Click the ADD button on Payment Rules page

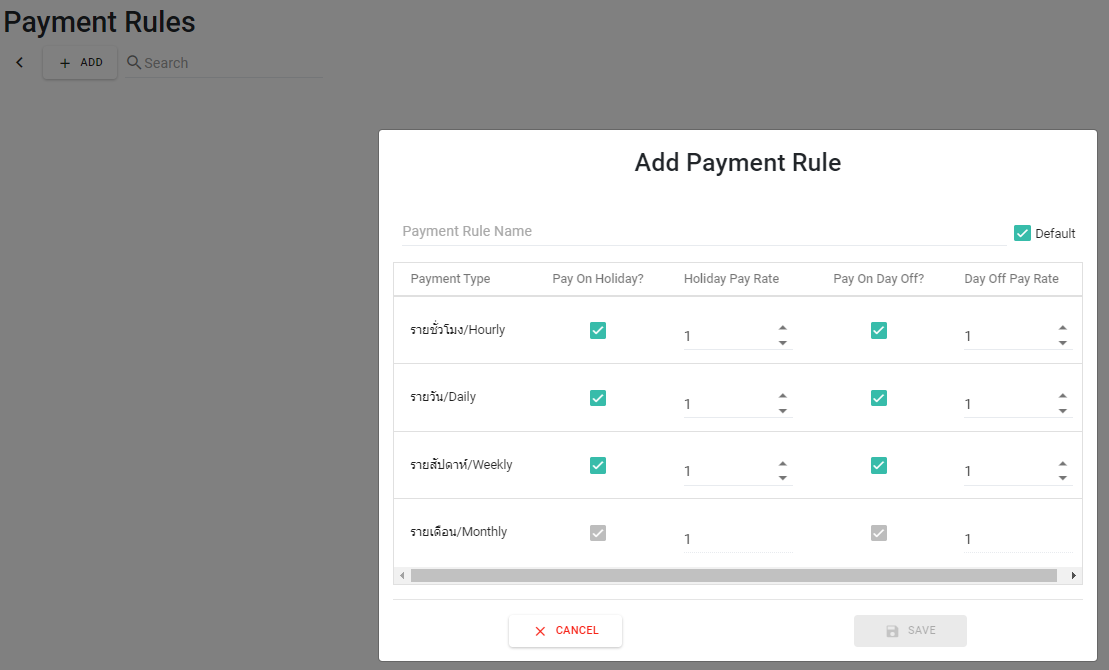80,63
